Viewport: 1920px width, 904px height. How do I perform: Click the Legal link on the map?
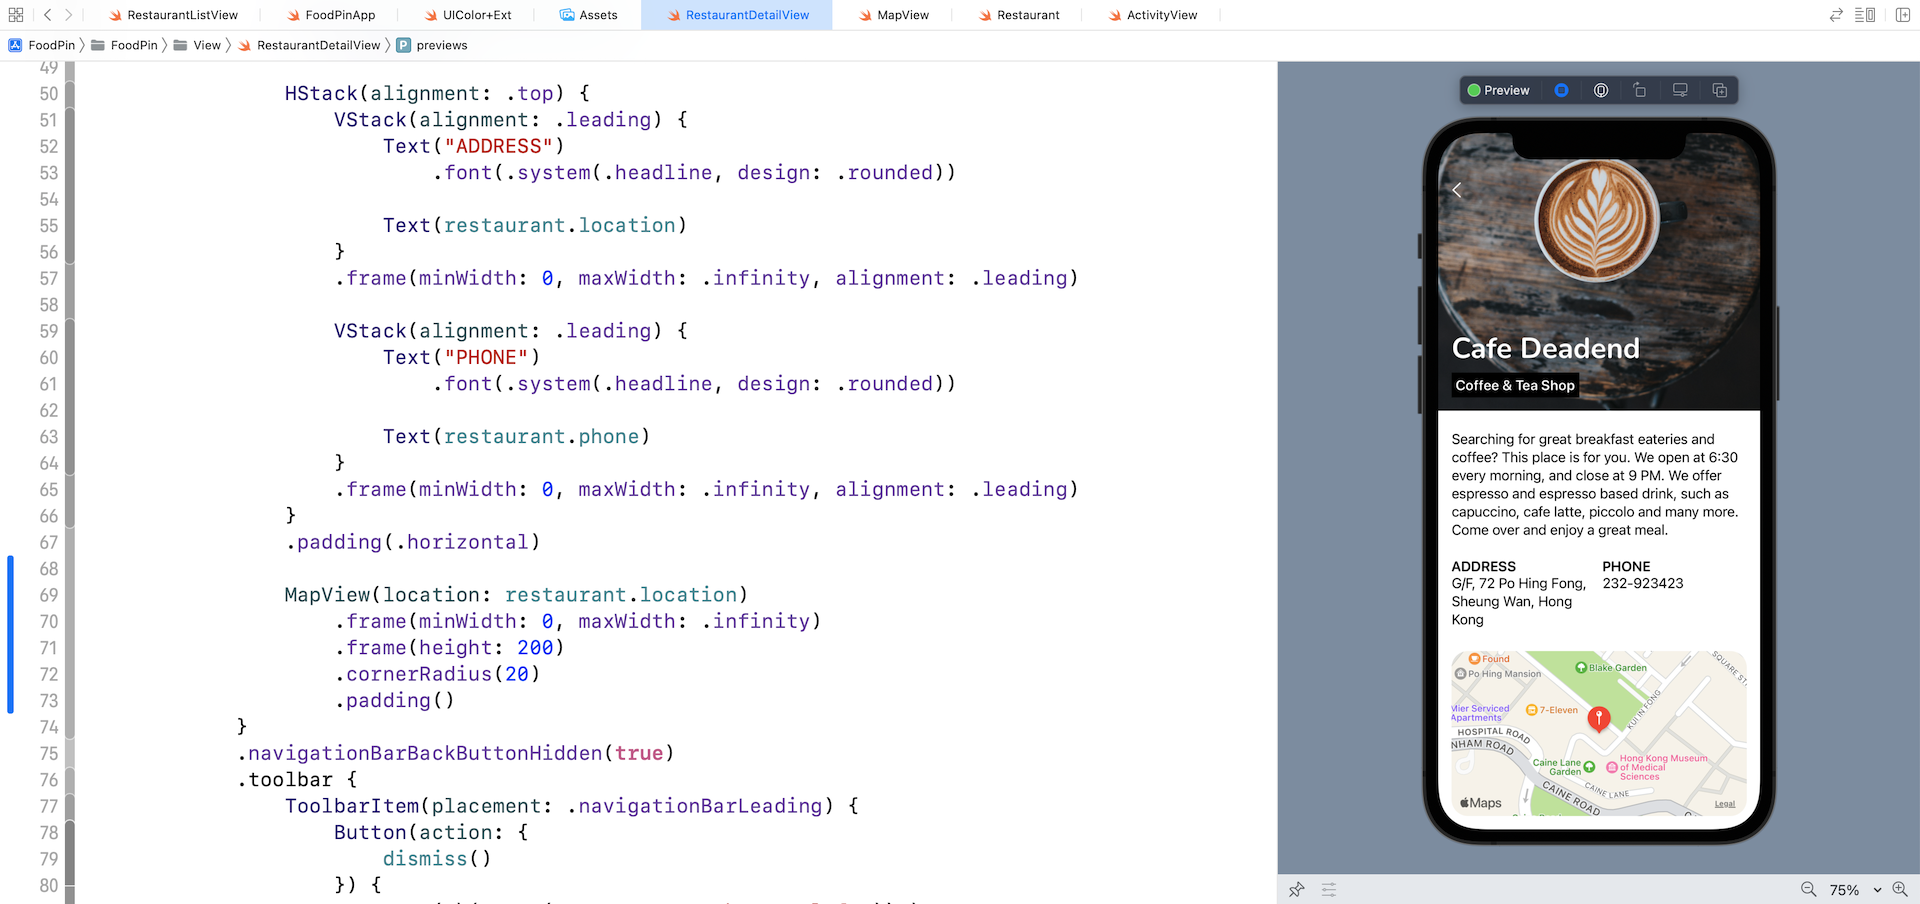(1725, 804)
